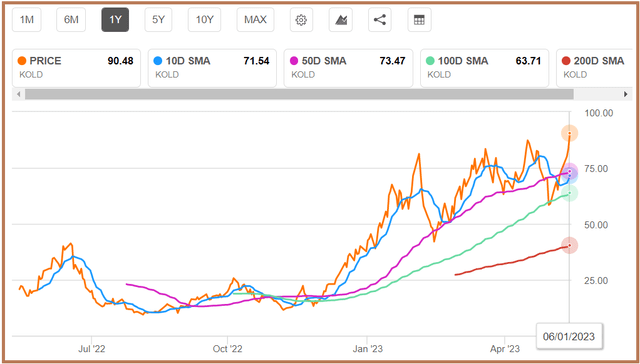Click the legend horizontal scrollbar thumb

pos(299,94)
